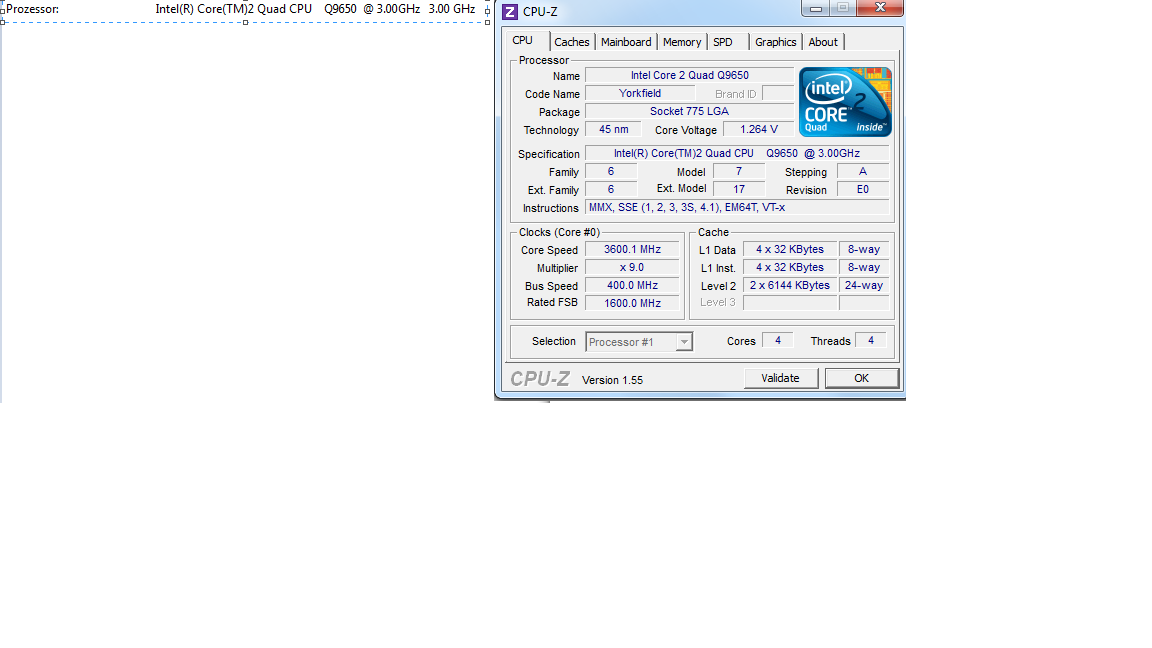Open the Mainboard tab

(625, 42)
